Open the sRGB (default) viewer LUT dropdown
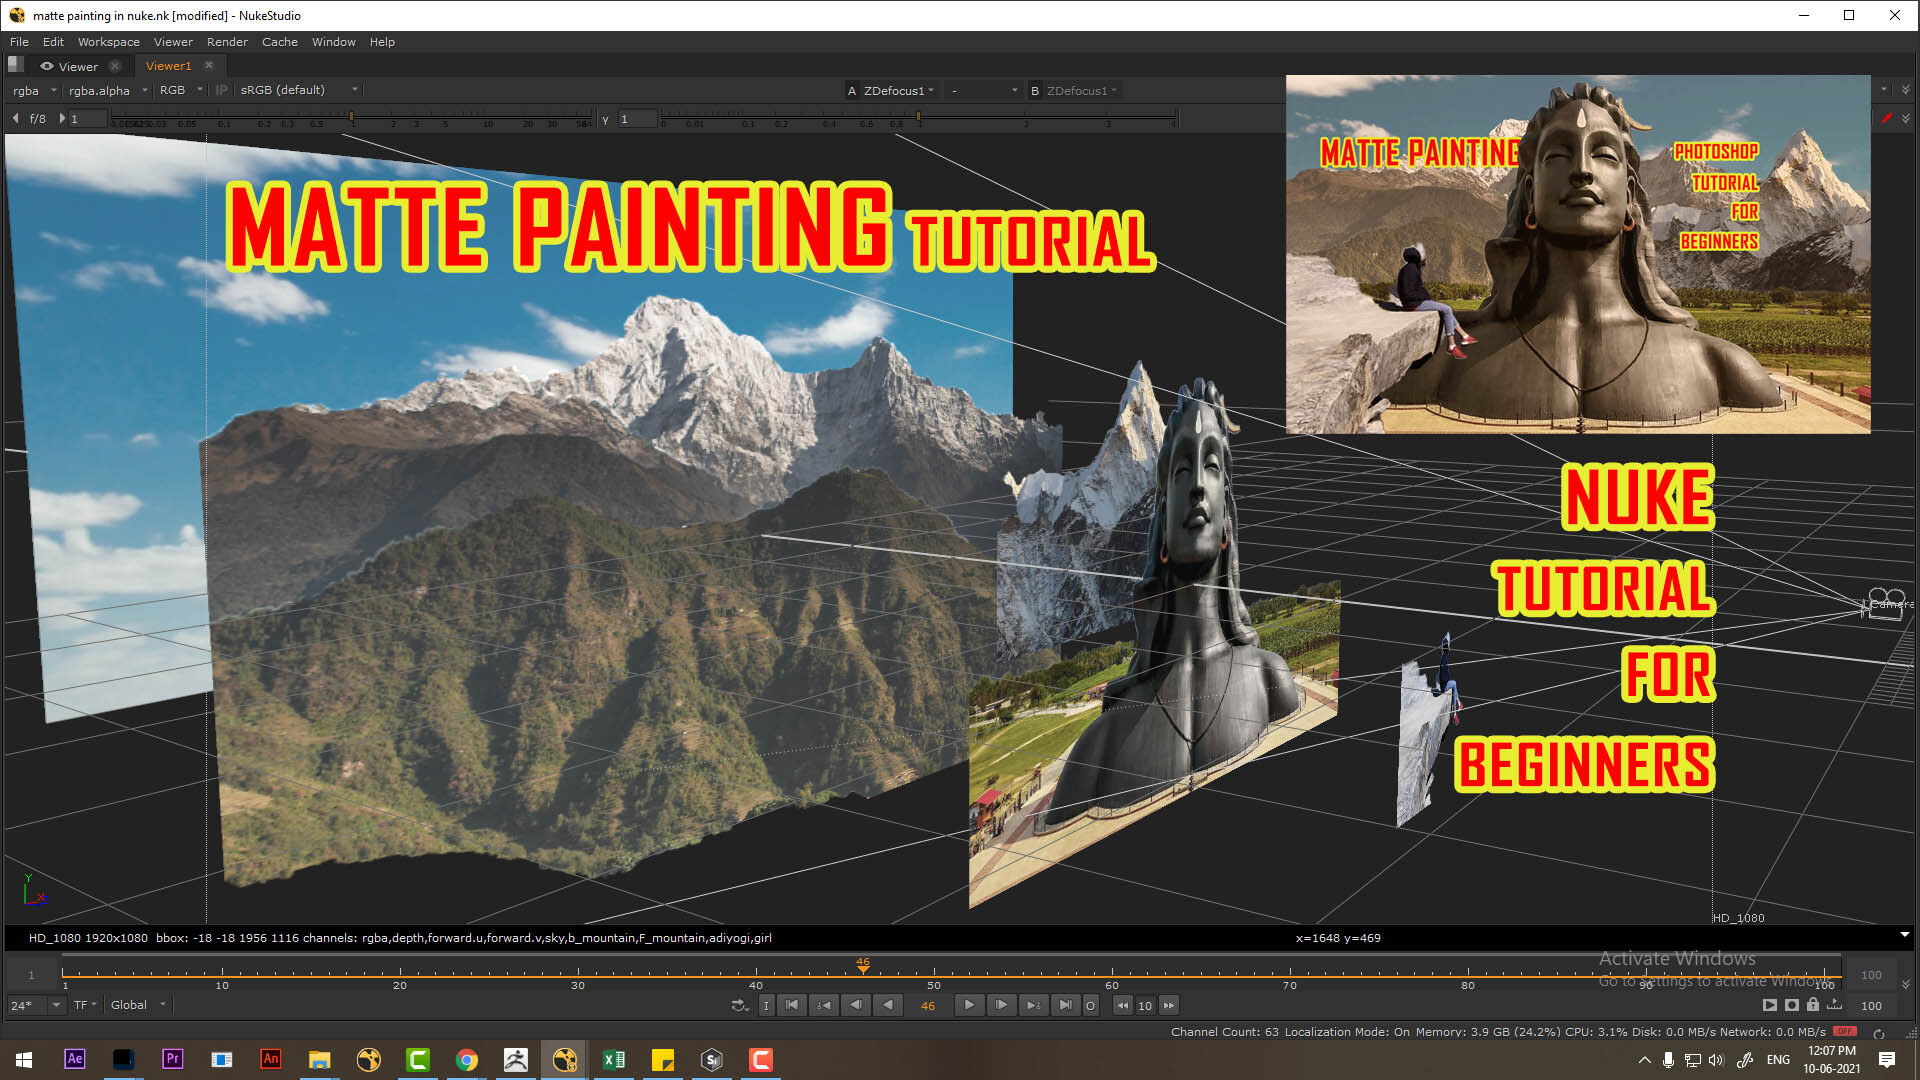Image resolution: width=1920 pixels, height=1080 pixels. (295, 89)
